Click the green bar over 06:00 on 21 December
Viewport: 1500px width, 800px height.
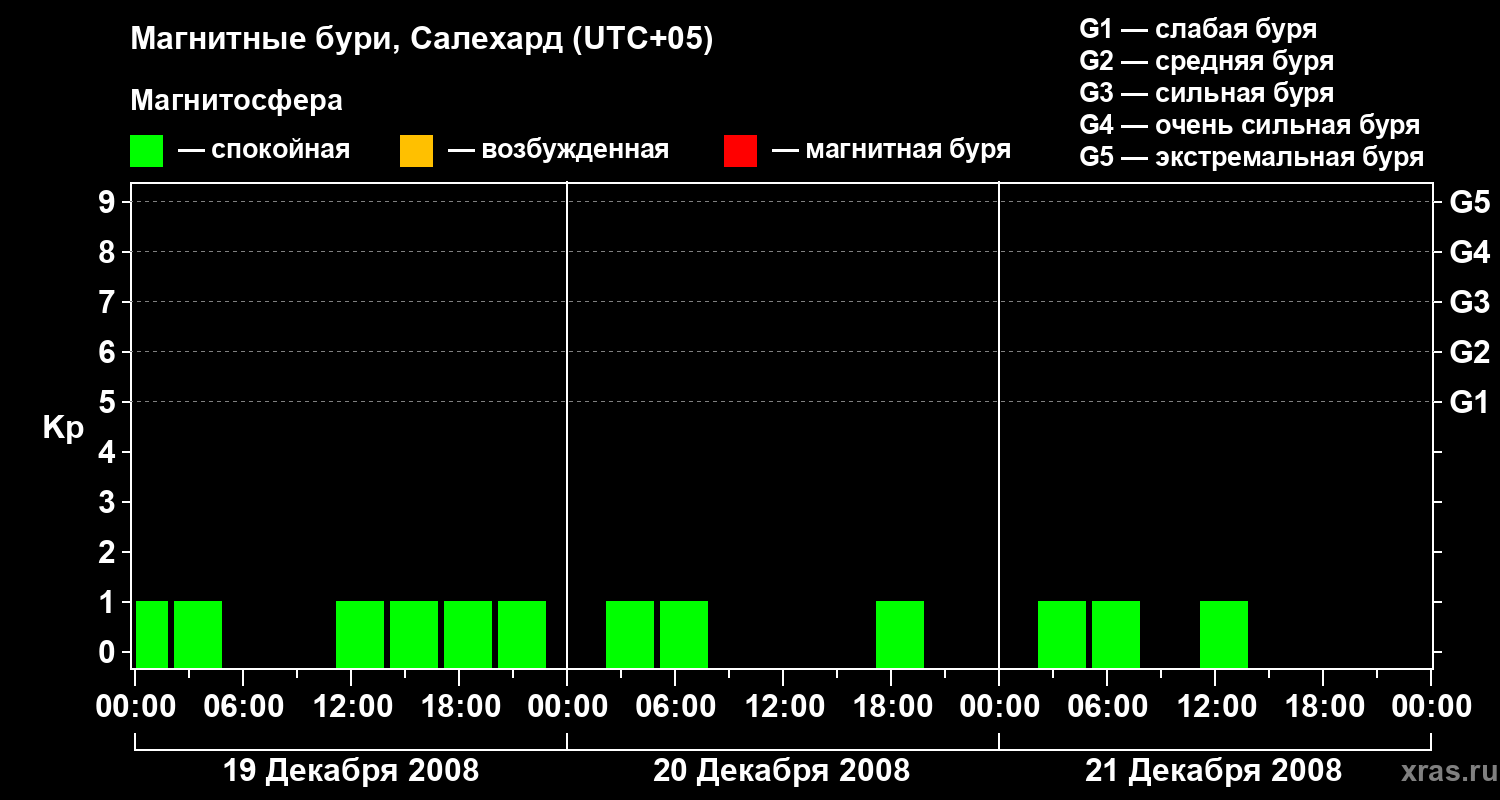tap(1116, 634)
